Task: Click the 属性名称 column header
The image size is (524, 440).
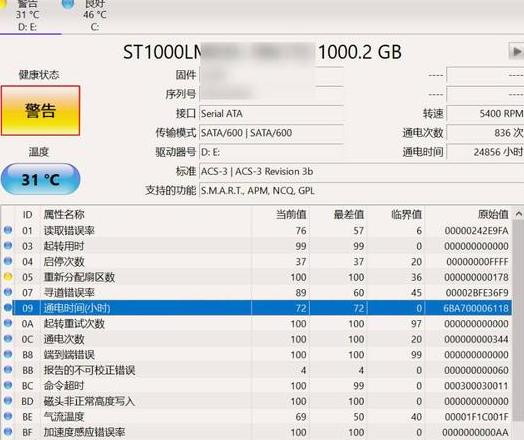Action: (146, 215)
